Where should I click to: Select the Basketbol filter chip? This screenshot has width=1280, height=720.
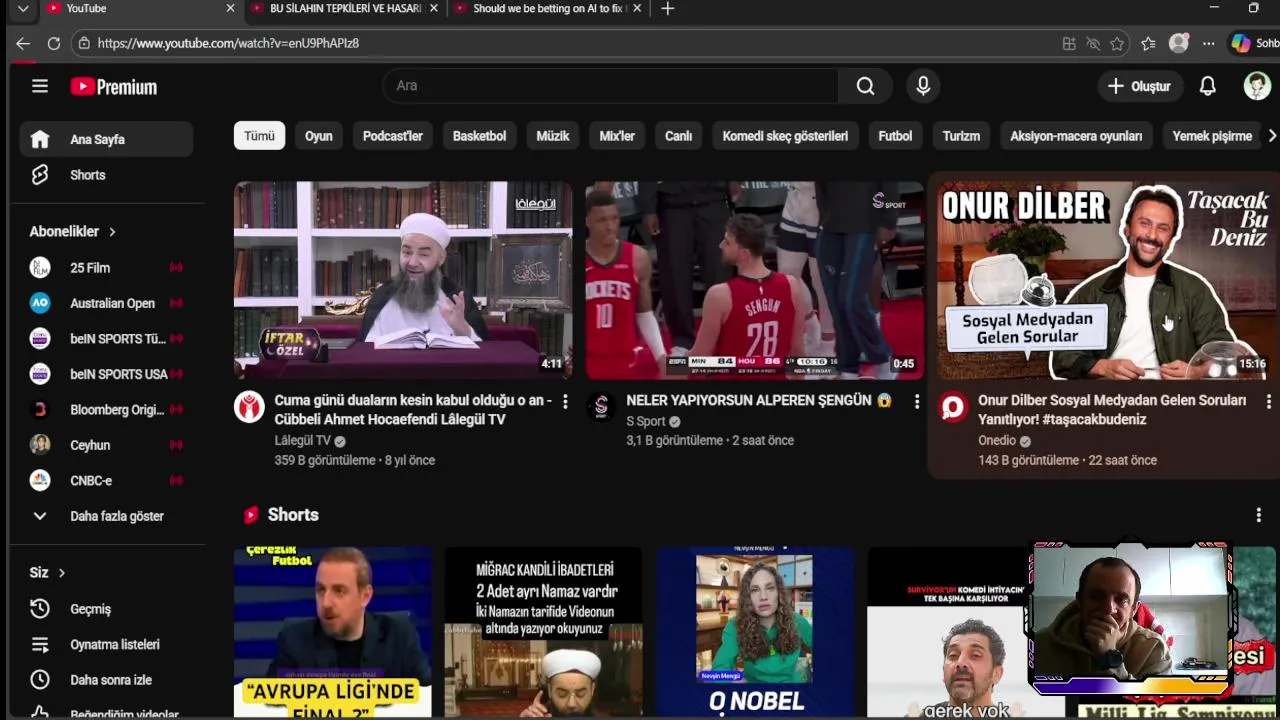[x=479, y=136]
